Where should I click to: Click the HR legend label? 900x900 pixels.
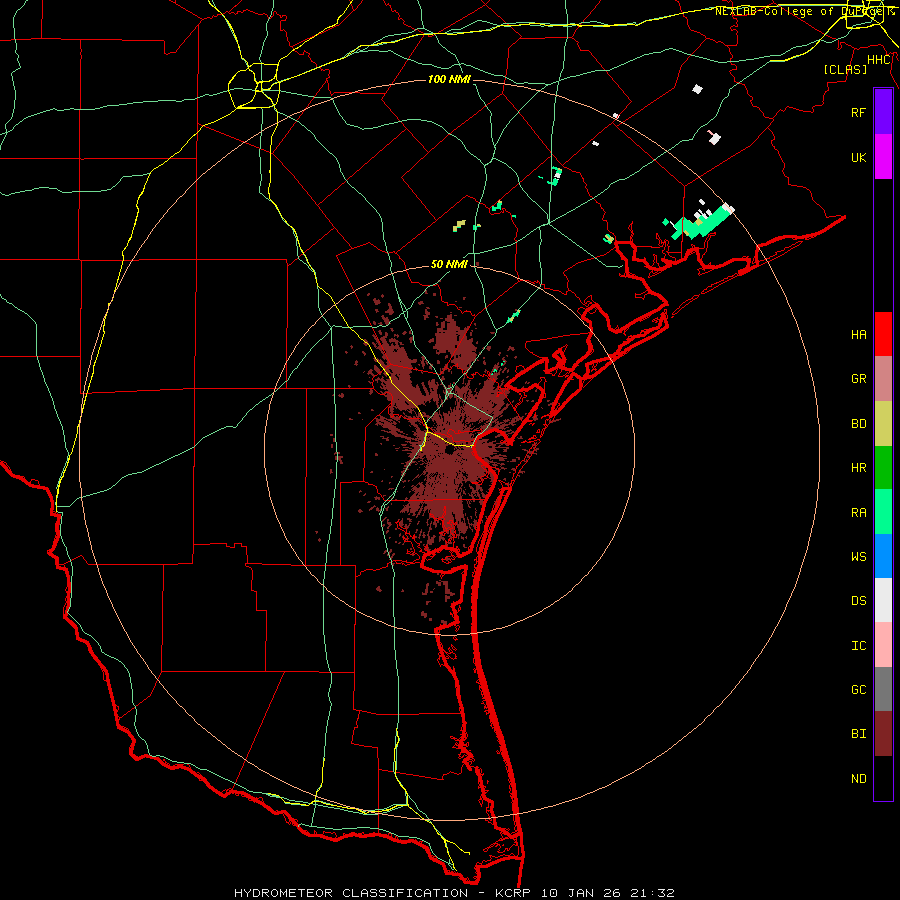click(859, 468)
